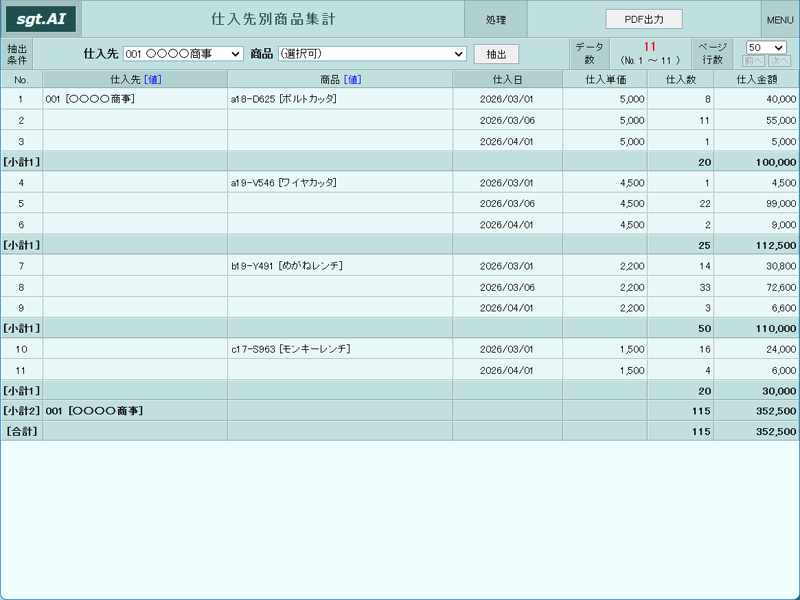Click the [値] link in 商品 header
Image resolution: width=800 pixels, height=600 pixels.
tap(353, 80)
